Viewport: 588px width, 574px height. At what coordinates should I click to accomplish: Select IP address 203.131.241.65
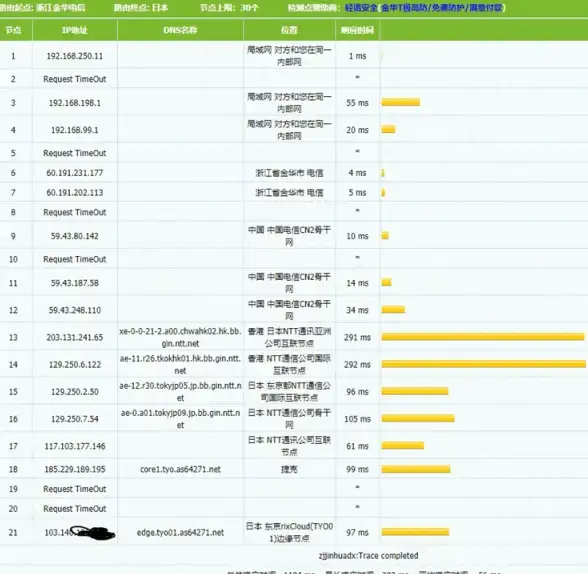click(x=75, y=337)
